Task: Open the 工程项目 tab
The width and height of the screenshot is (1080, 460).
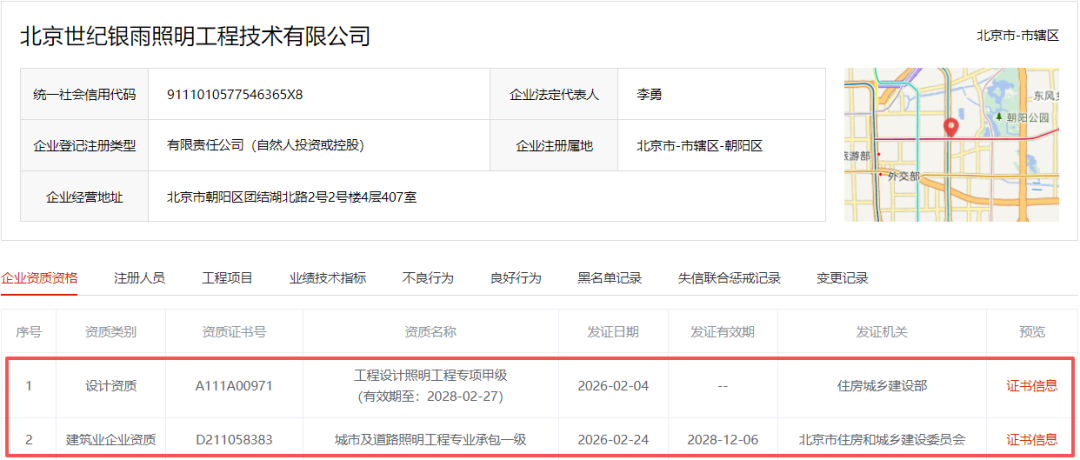Action: coord(227,278)
